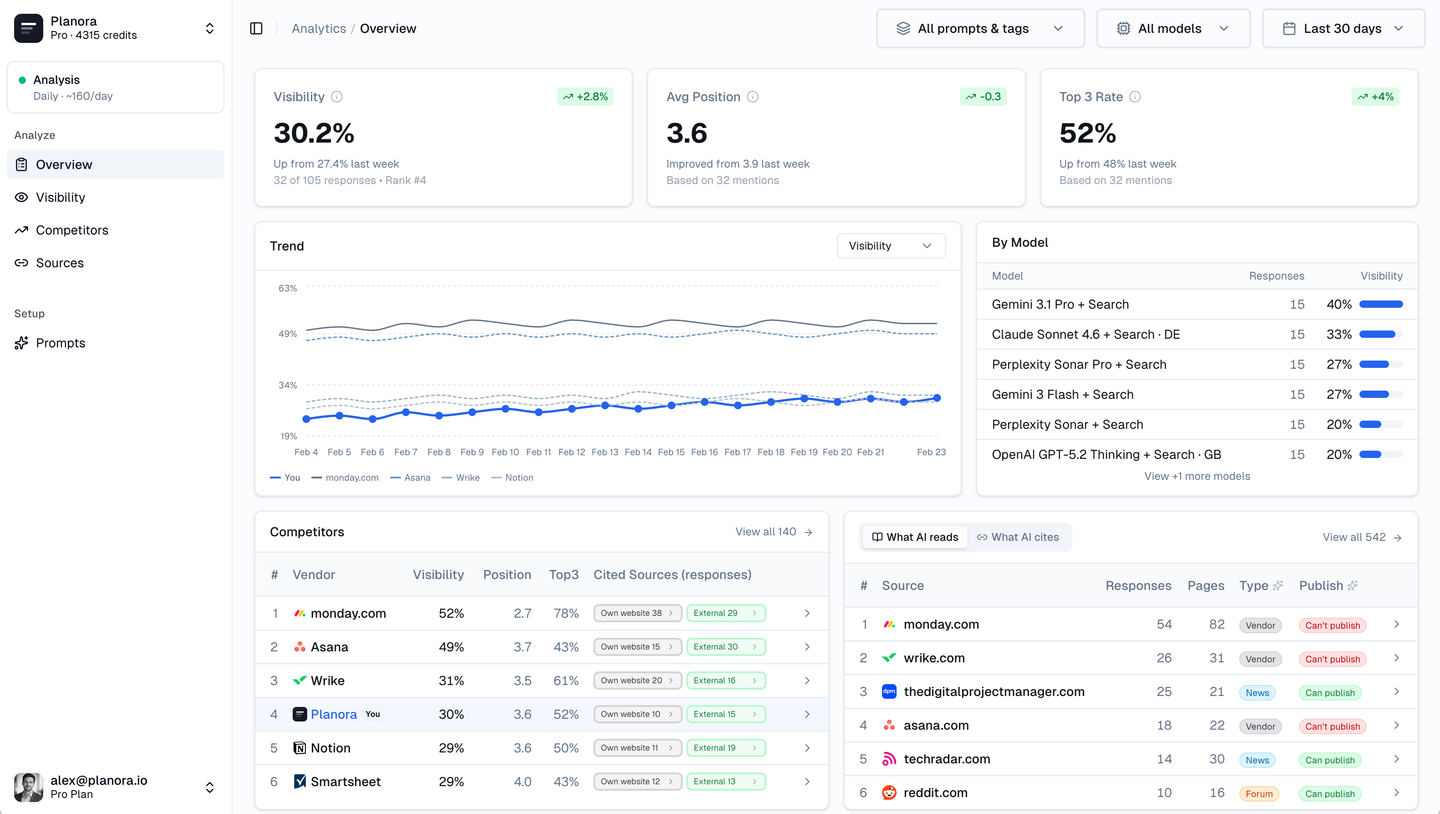
Task: Collapse the sidebar with the panel icon
Action: point(256,28)
